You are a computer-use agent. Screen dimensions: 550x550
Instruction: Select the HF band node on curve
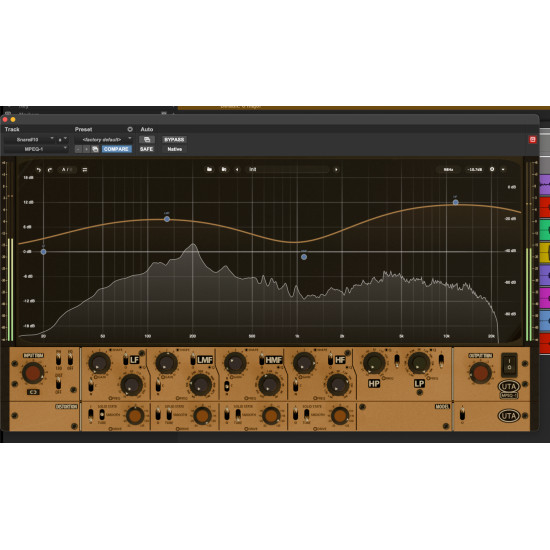click(456, 202)
